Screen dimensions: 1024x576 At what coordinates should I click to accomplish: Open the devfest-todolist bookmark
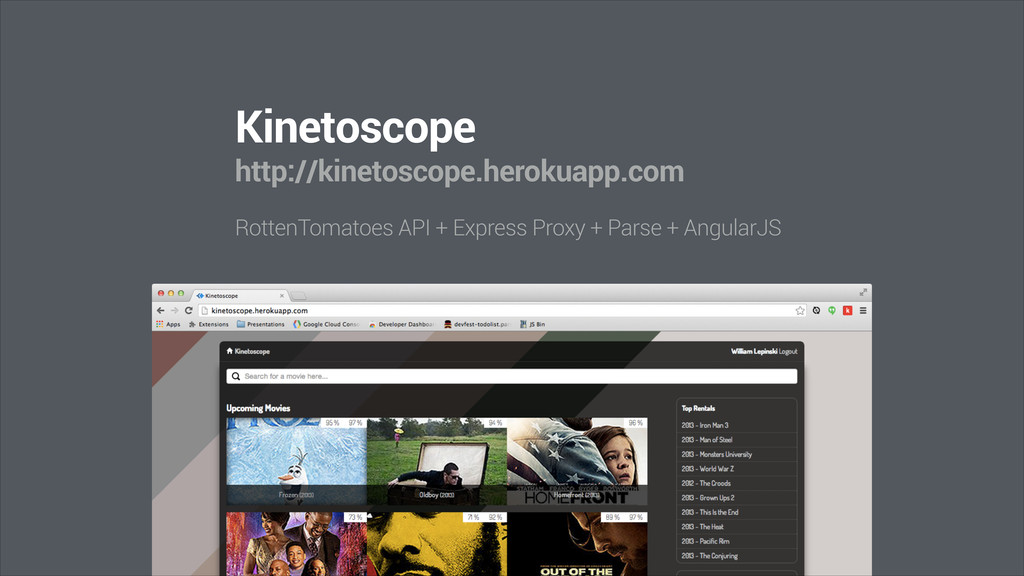[x=477, y=324]
